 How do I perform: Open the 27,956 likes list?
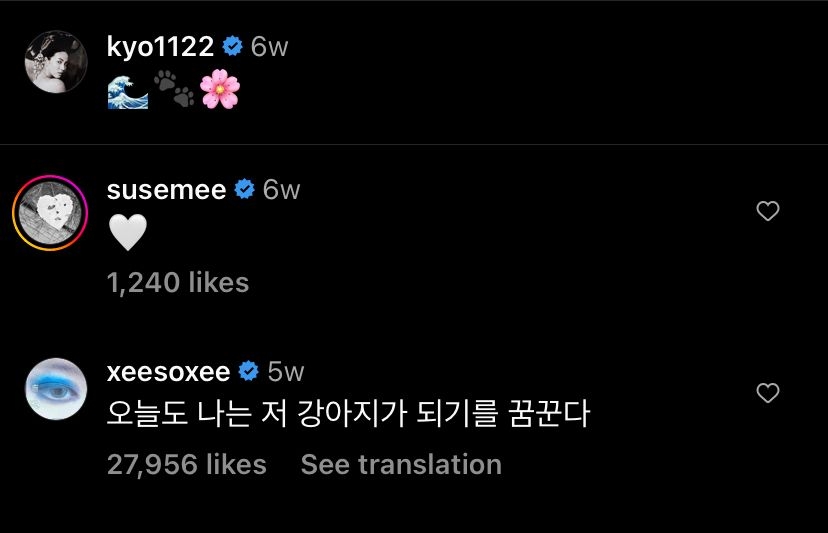pyautogui.click(x=186, y=464)
